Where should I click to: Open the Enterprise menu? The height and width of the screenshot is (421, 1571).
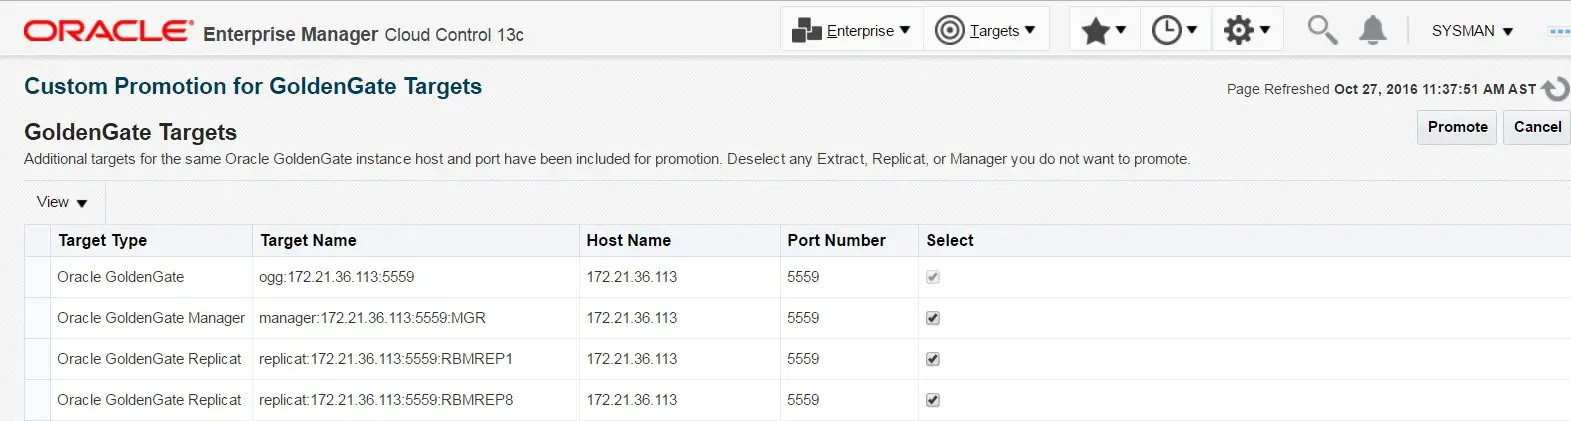coord(851,30)
